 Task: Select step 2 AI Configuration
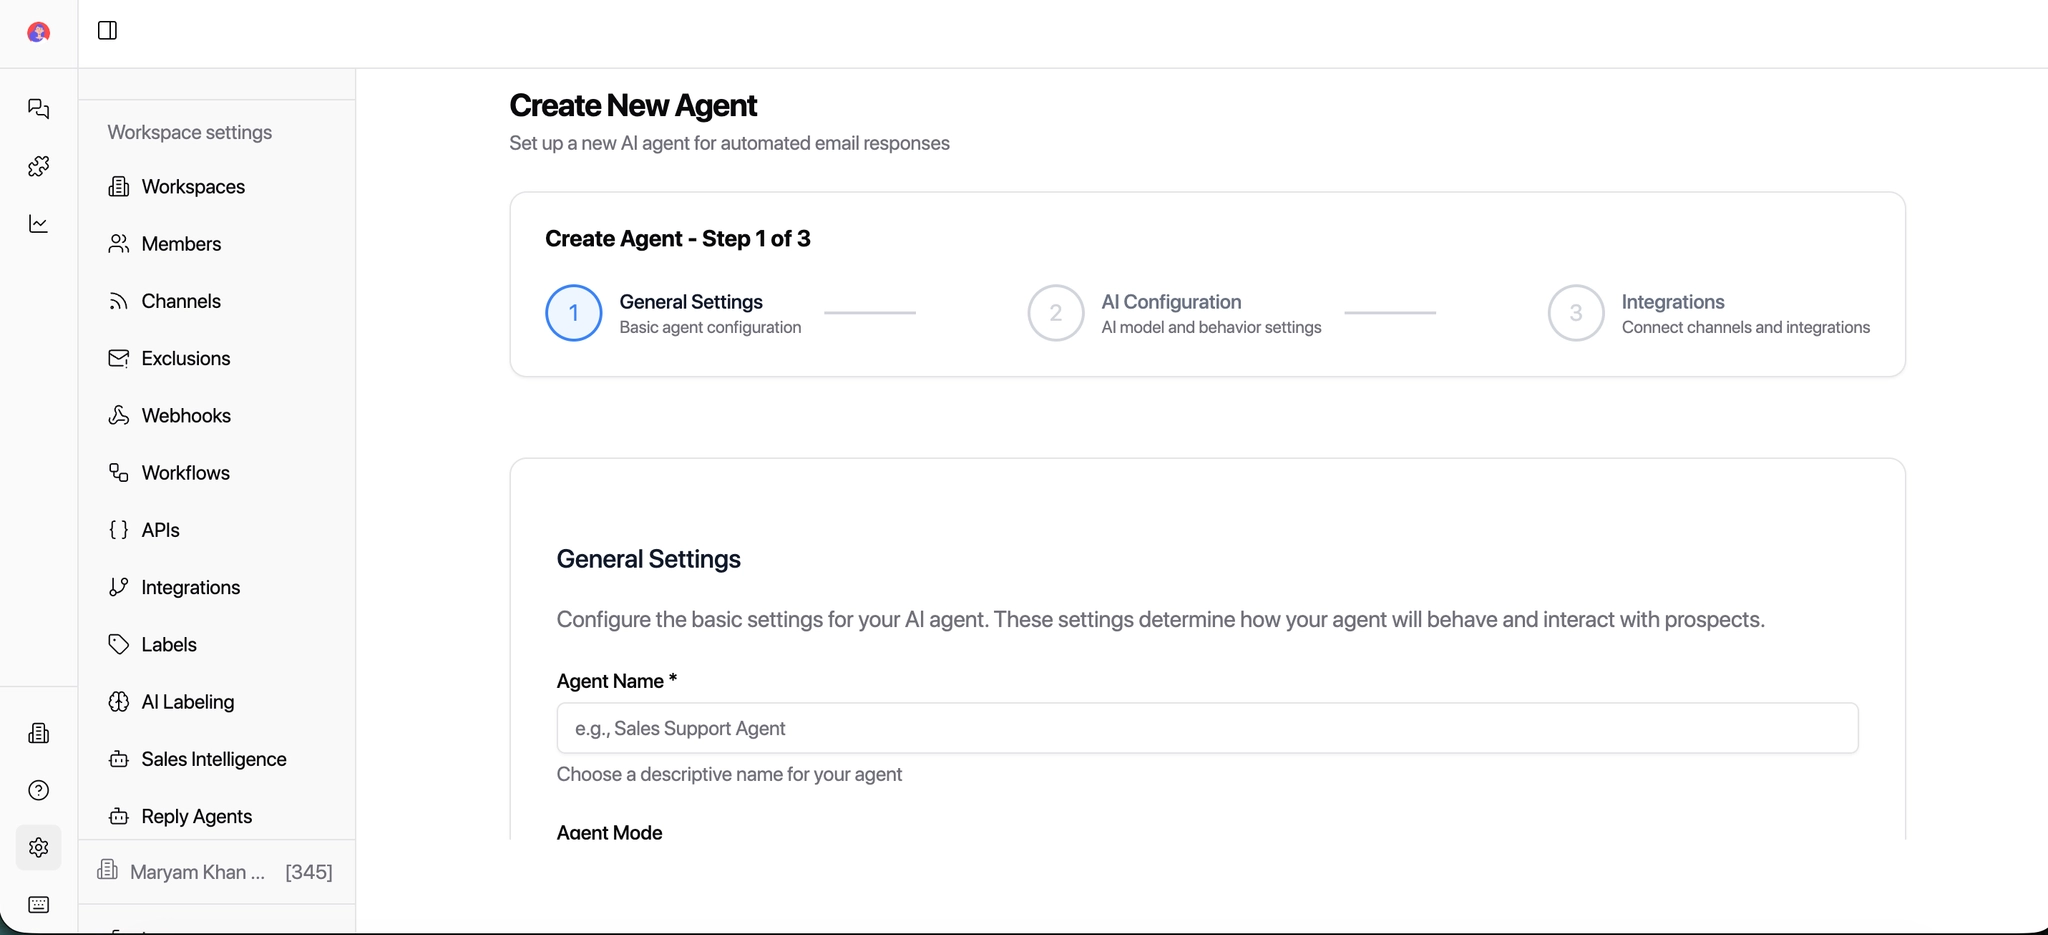click(1056, 313)
